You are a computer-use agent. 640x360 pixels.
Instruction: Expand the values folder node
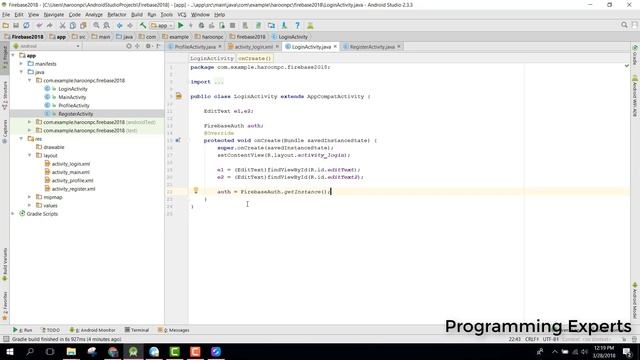click(29, 205)
